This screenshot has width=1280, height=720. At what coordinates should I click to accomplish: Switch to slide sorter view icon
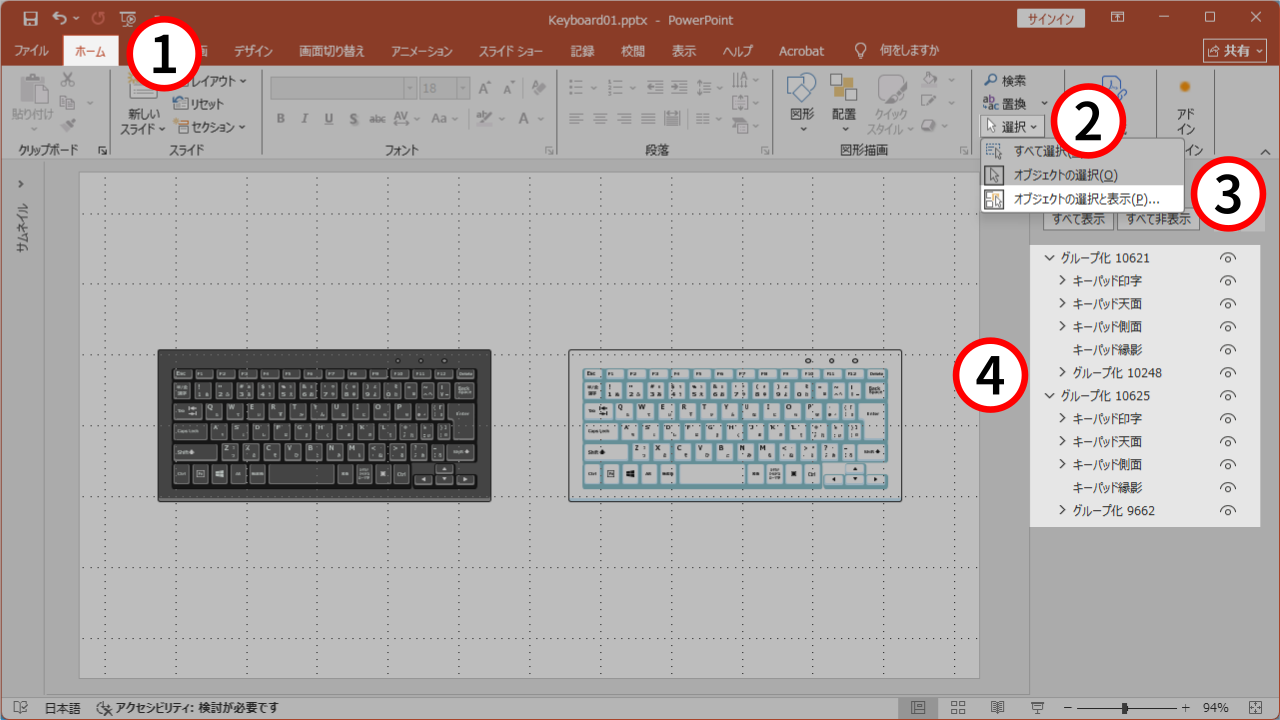click(957, 707)
